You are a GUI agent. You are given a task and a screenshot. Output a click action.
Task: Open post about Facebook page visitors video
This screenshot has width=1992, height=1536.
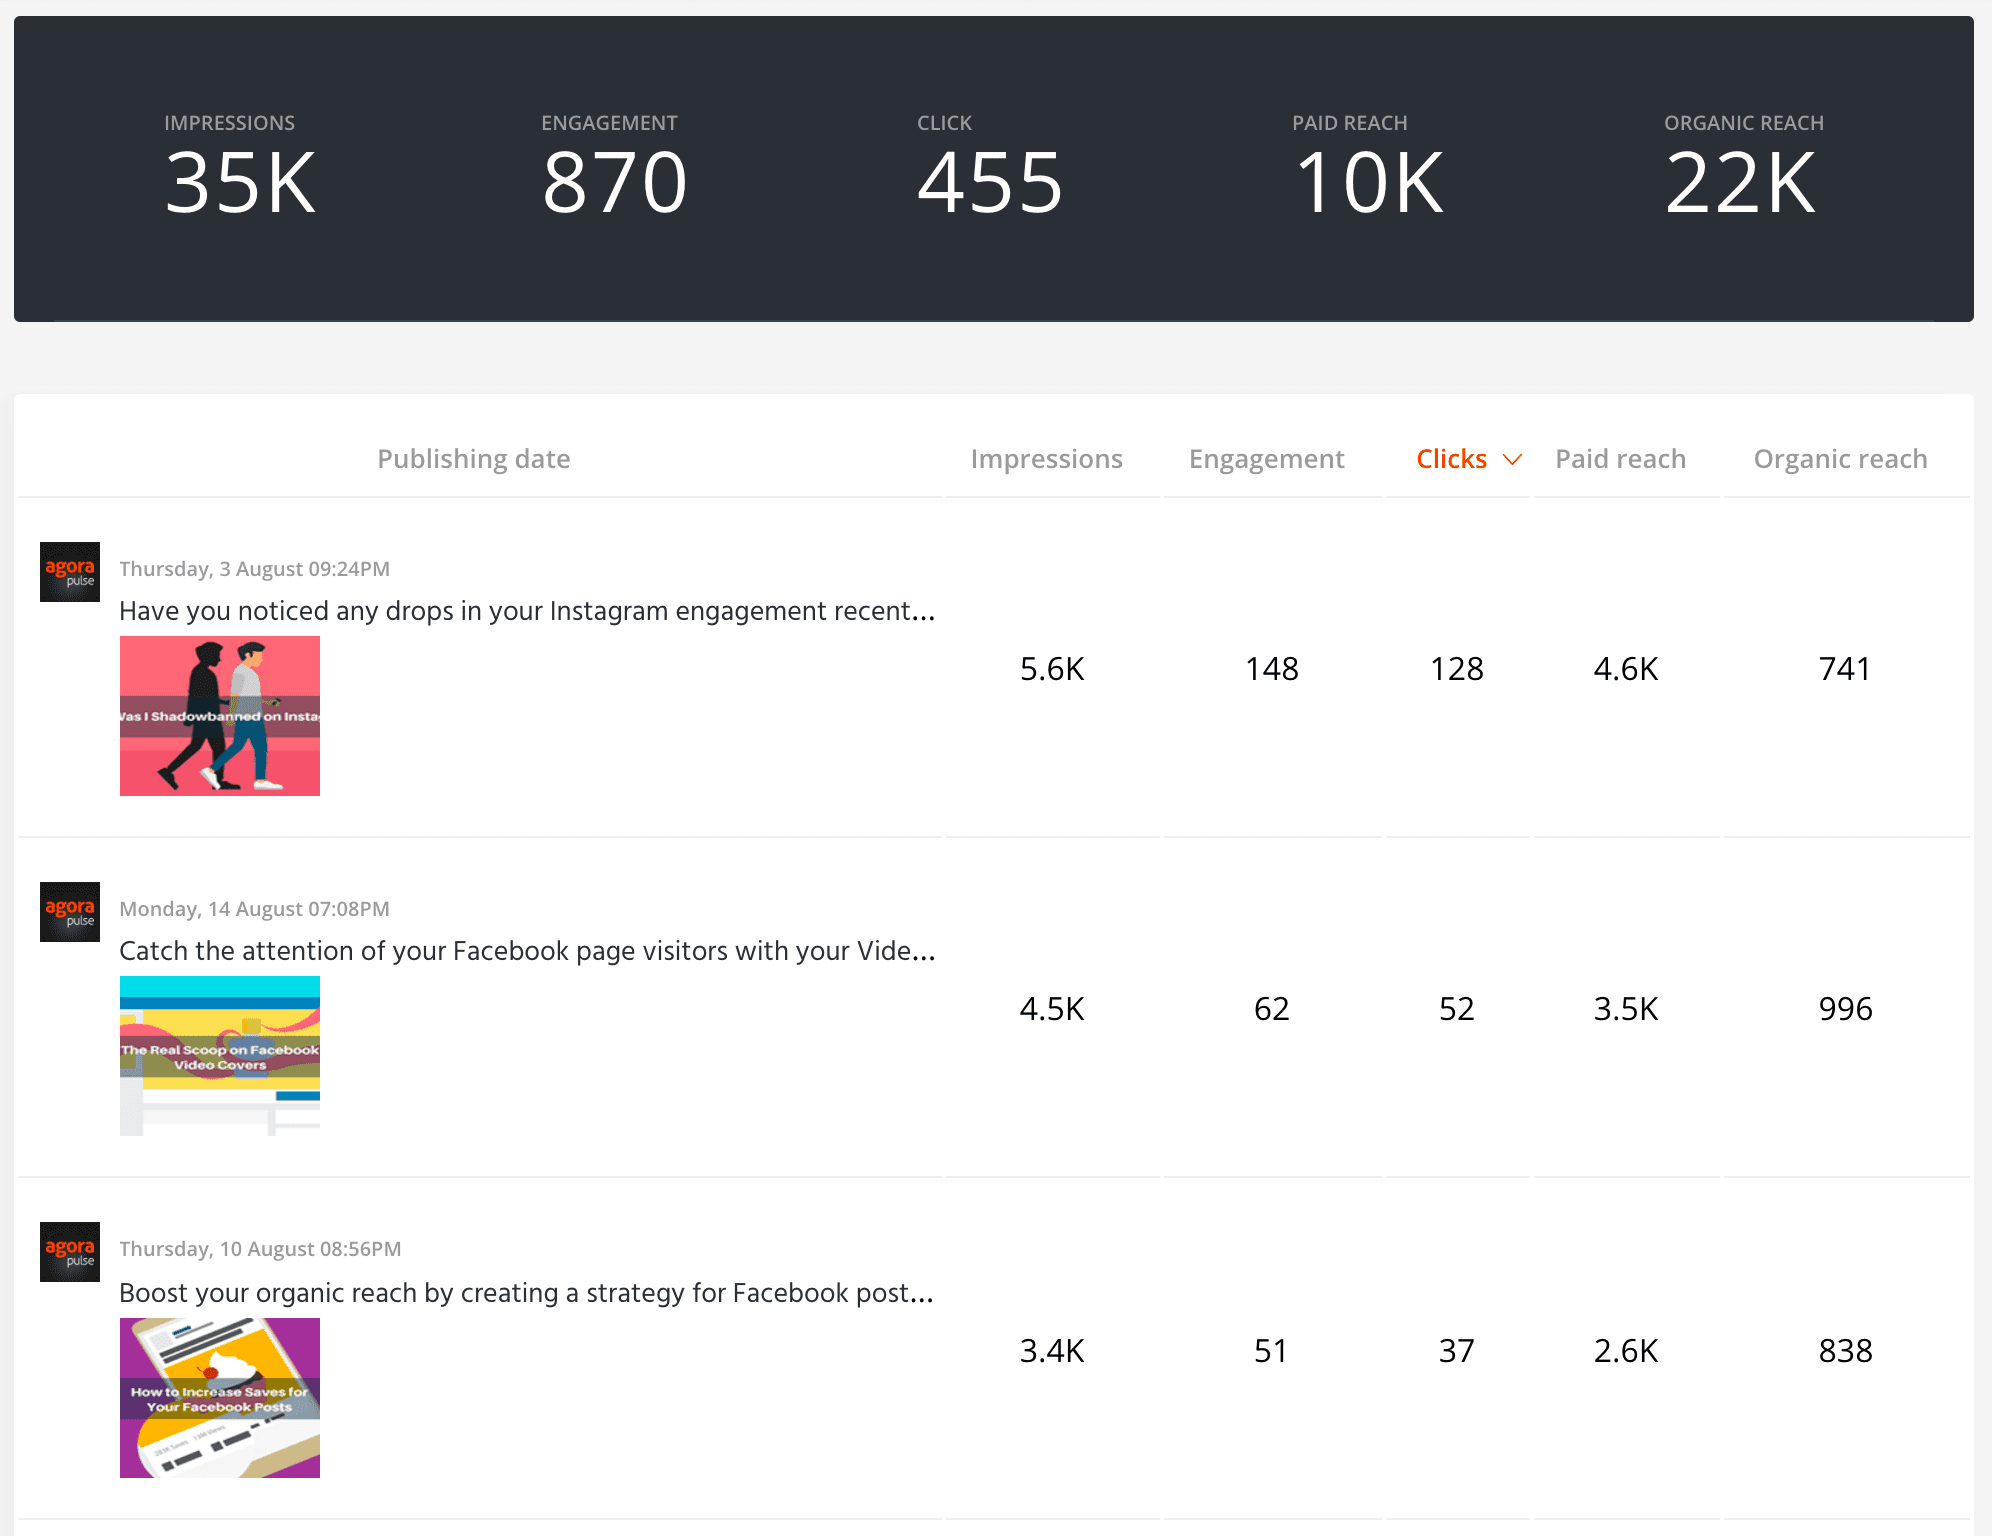click(x=527, y=951)
